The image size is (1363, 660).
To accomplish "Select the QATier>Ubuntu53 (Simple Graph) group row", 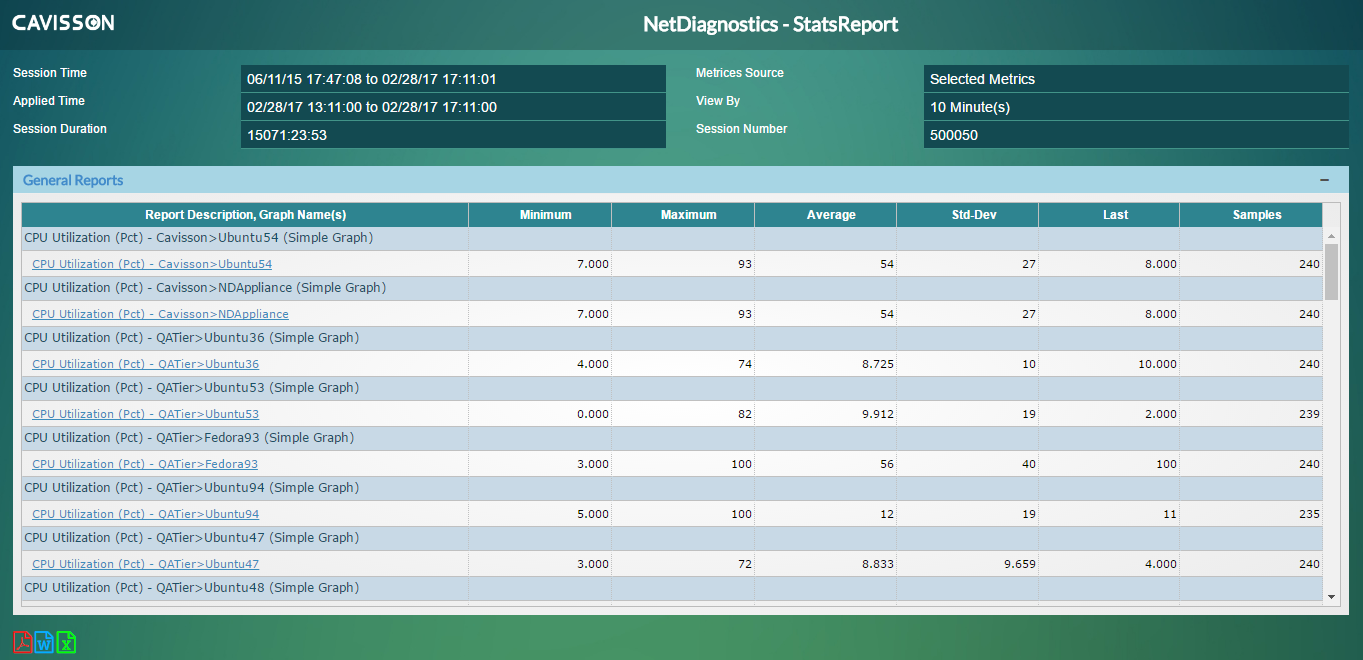I will [x=672, y=388].
